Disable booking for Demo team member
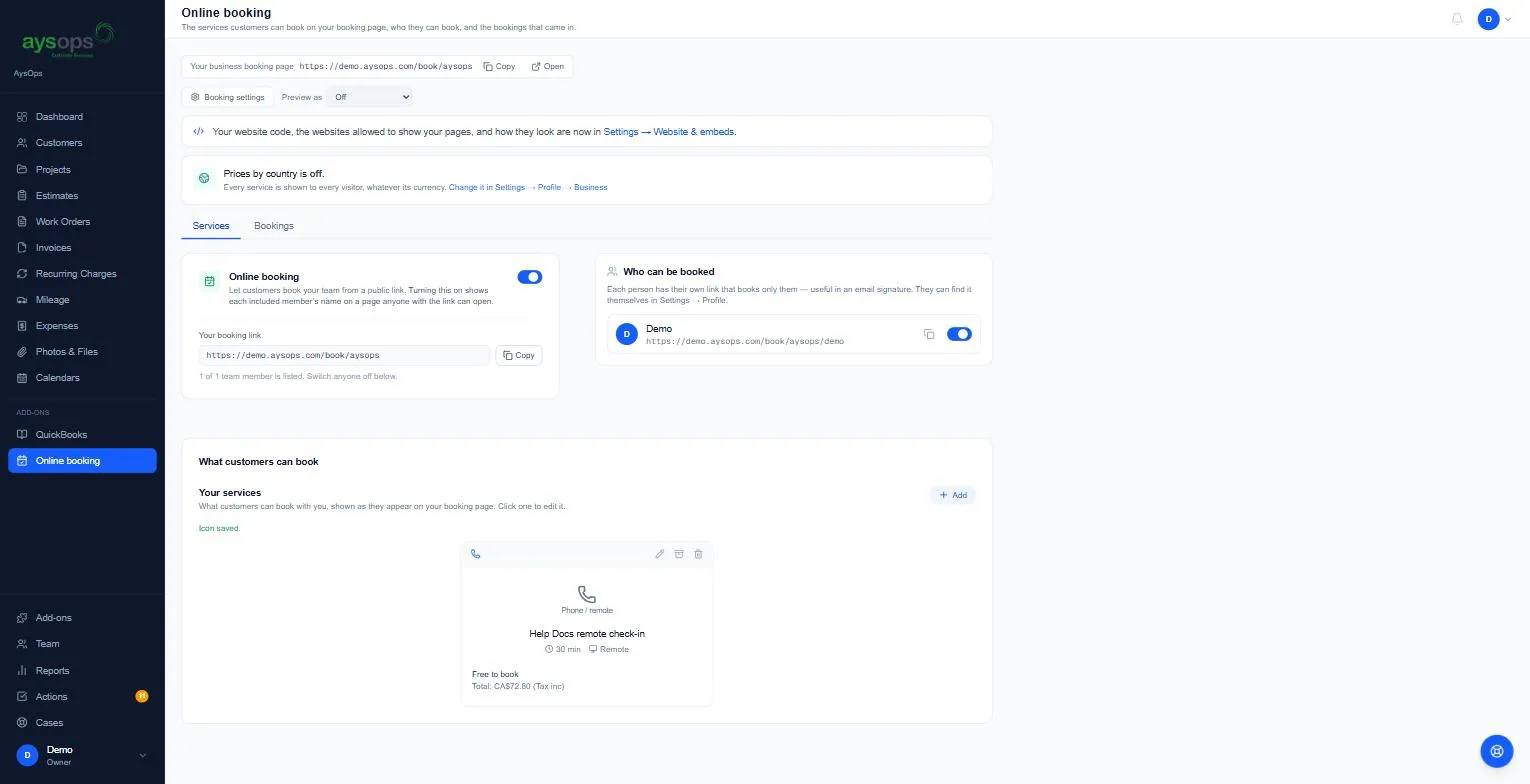This screenshot has width=1530, height=784. [959, 334]
